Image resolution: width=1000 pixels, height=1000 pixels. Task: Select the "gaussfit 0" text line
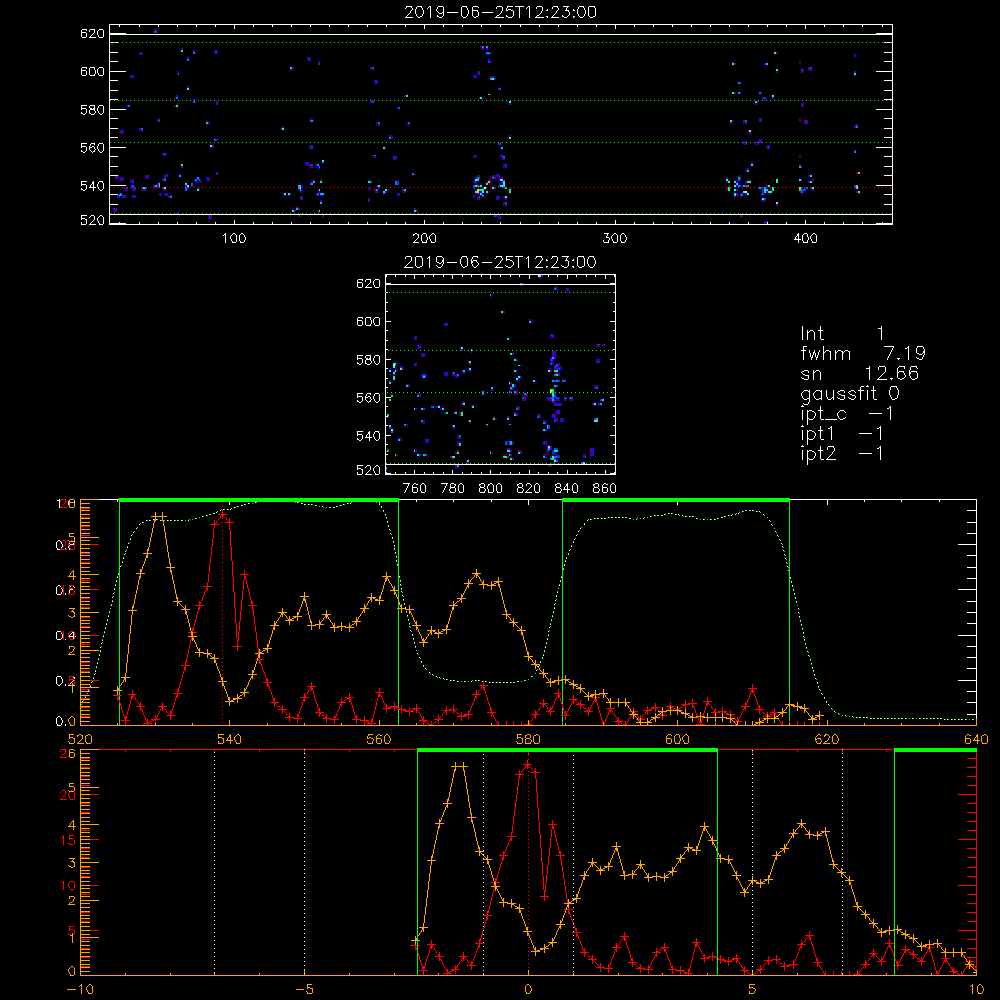(x=849, y=393)
